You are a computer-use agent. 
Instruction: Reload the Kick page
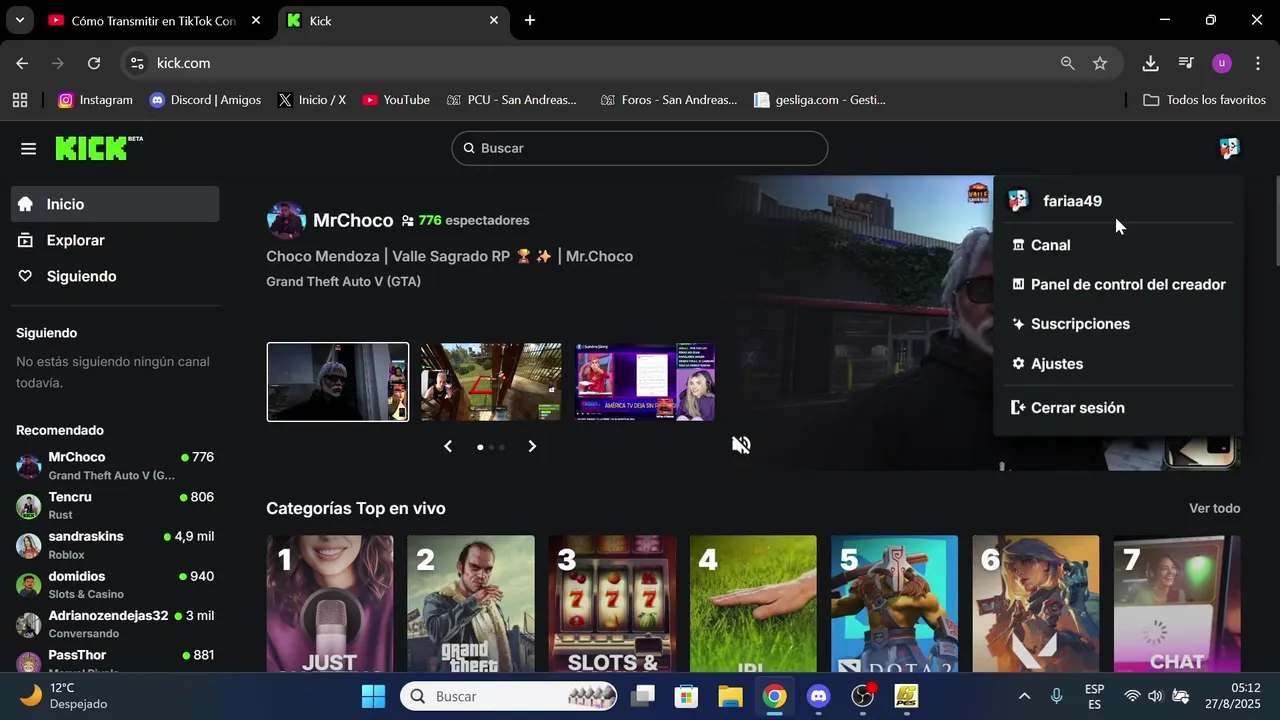(94, 63)
